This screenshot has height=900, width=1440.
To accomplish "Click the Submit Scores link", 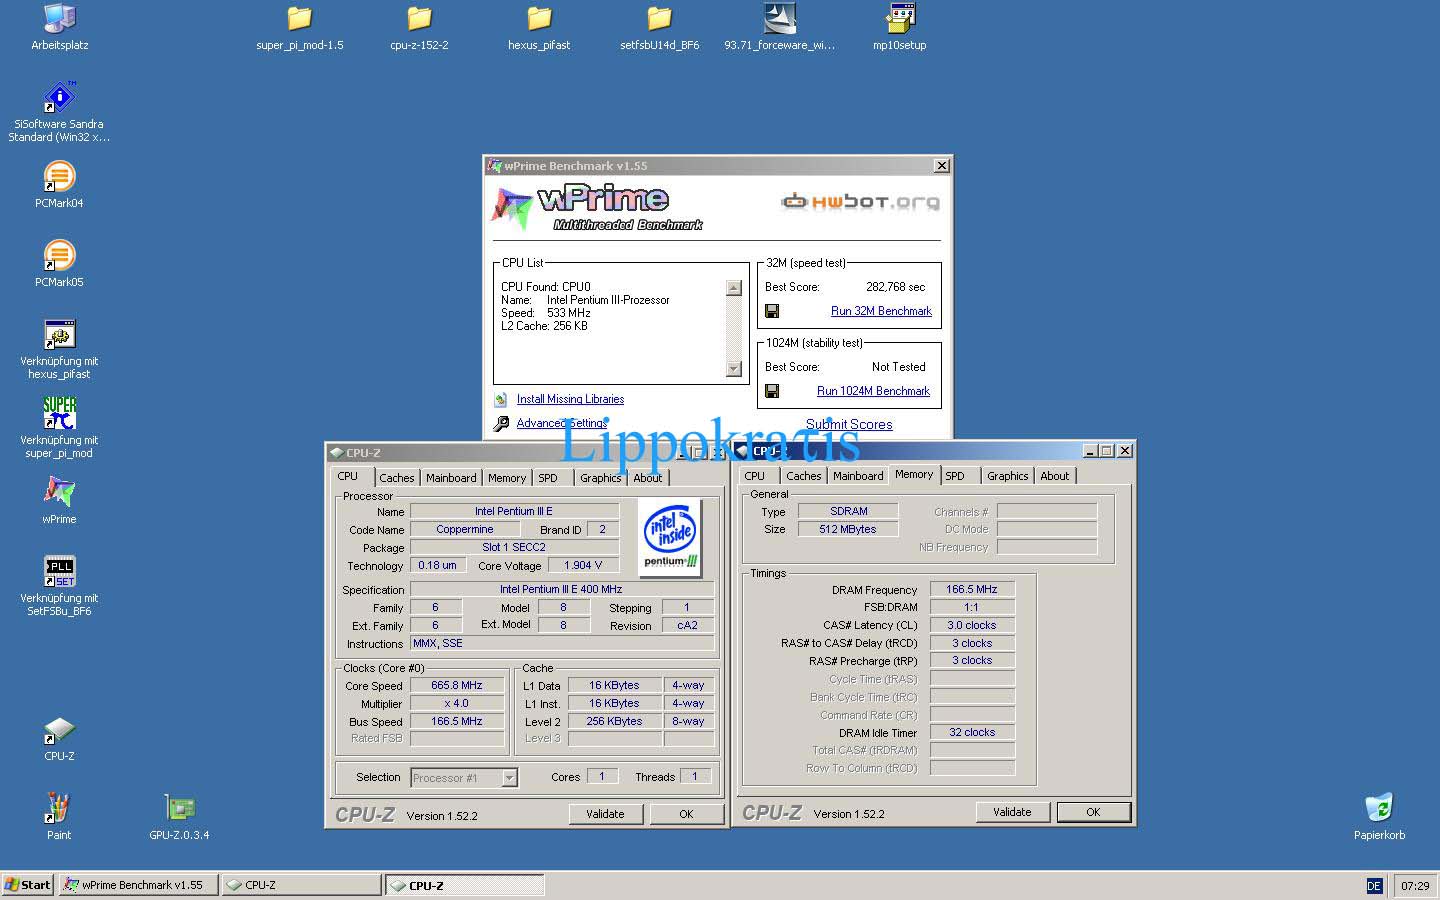I will tap(849, 425).
